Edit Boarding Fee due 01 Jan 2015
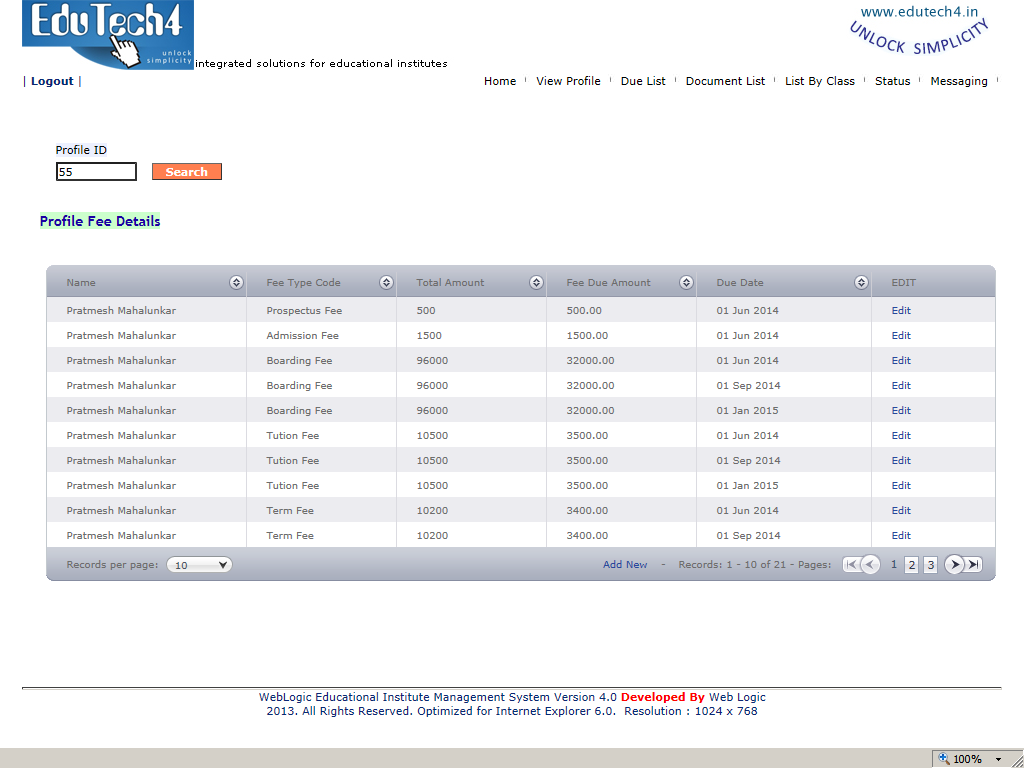 [x=901, y=410]
